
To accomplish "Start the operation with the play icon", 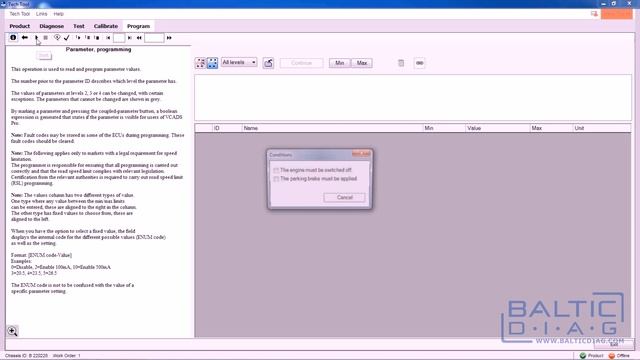I will pos(36,38).
